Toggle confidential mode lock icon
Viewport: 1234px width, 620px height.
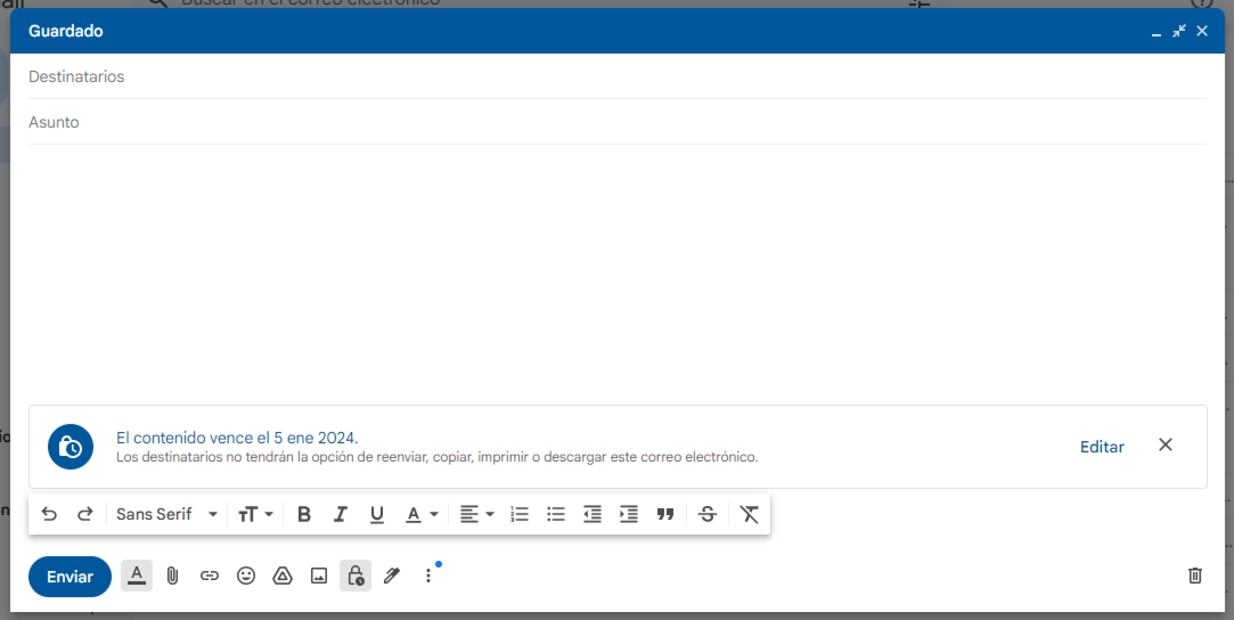point(355,576)
